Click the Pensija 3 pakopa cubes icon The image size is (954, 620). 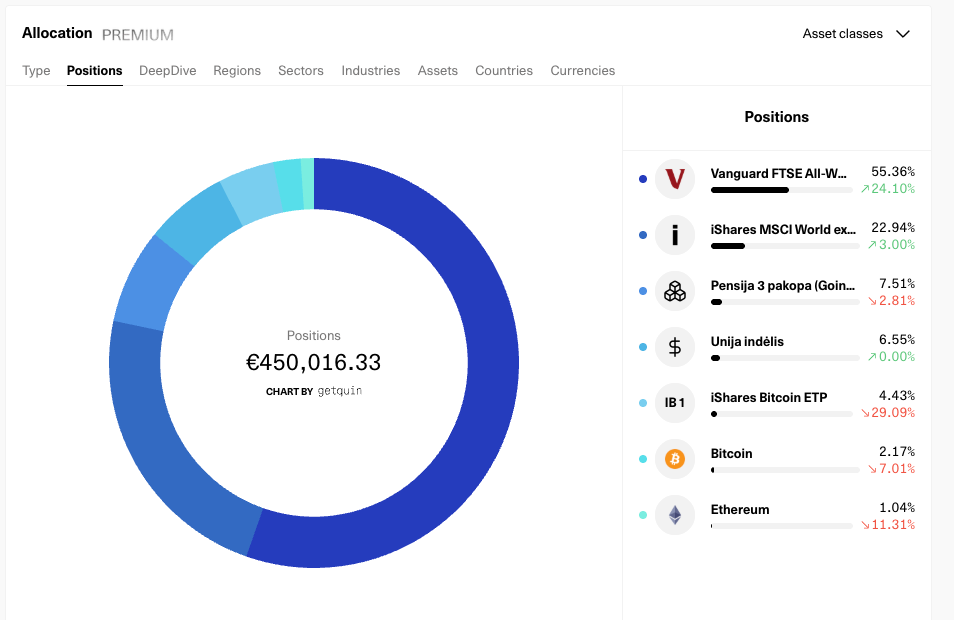(675, 291)
